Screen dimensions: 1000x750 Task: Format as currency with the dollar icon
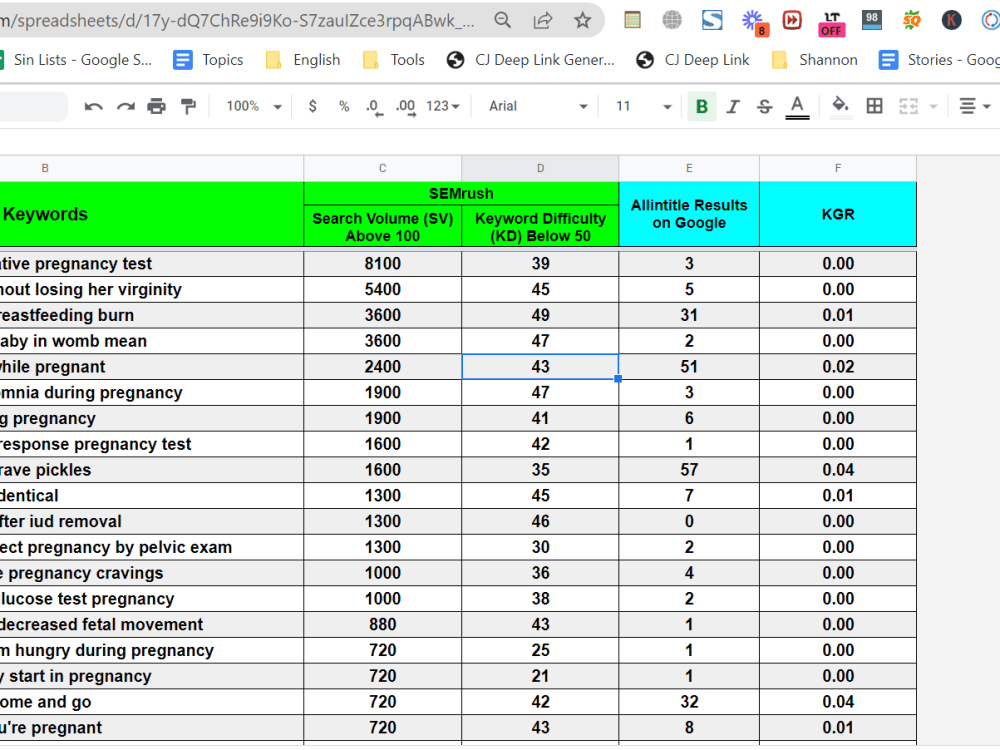click(x=312, y=106)
